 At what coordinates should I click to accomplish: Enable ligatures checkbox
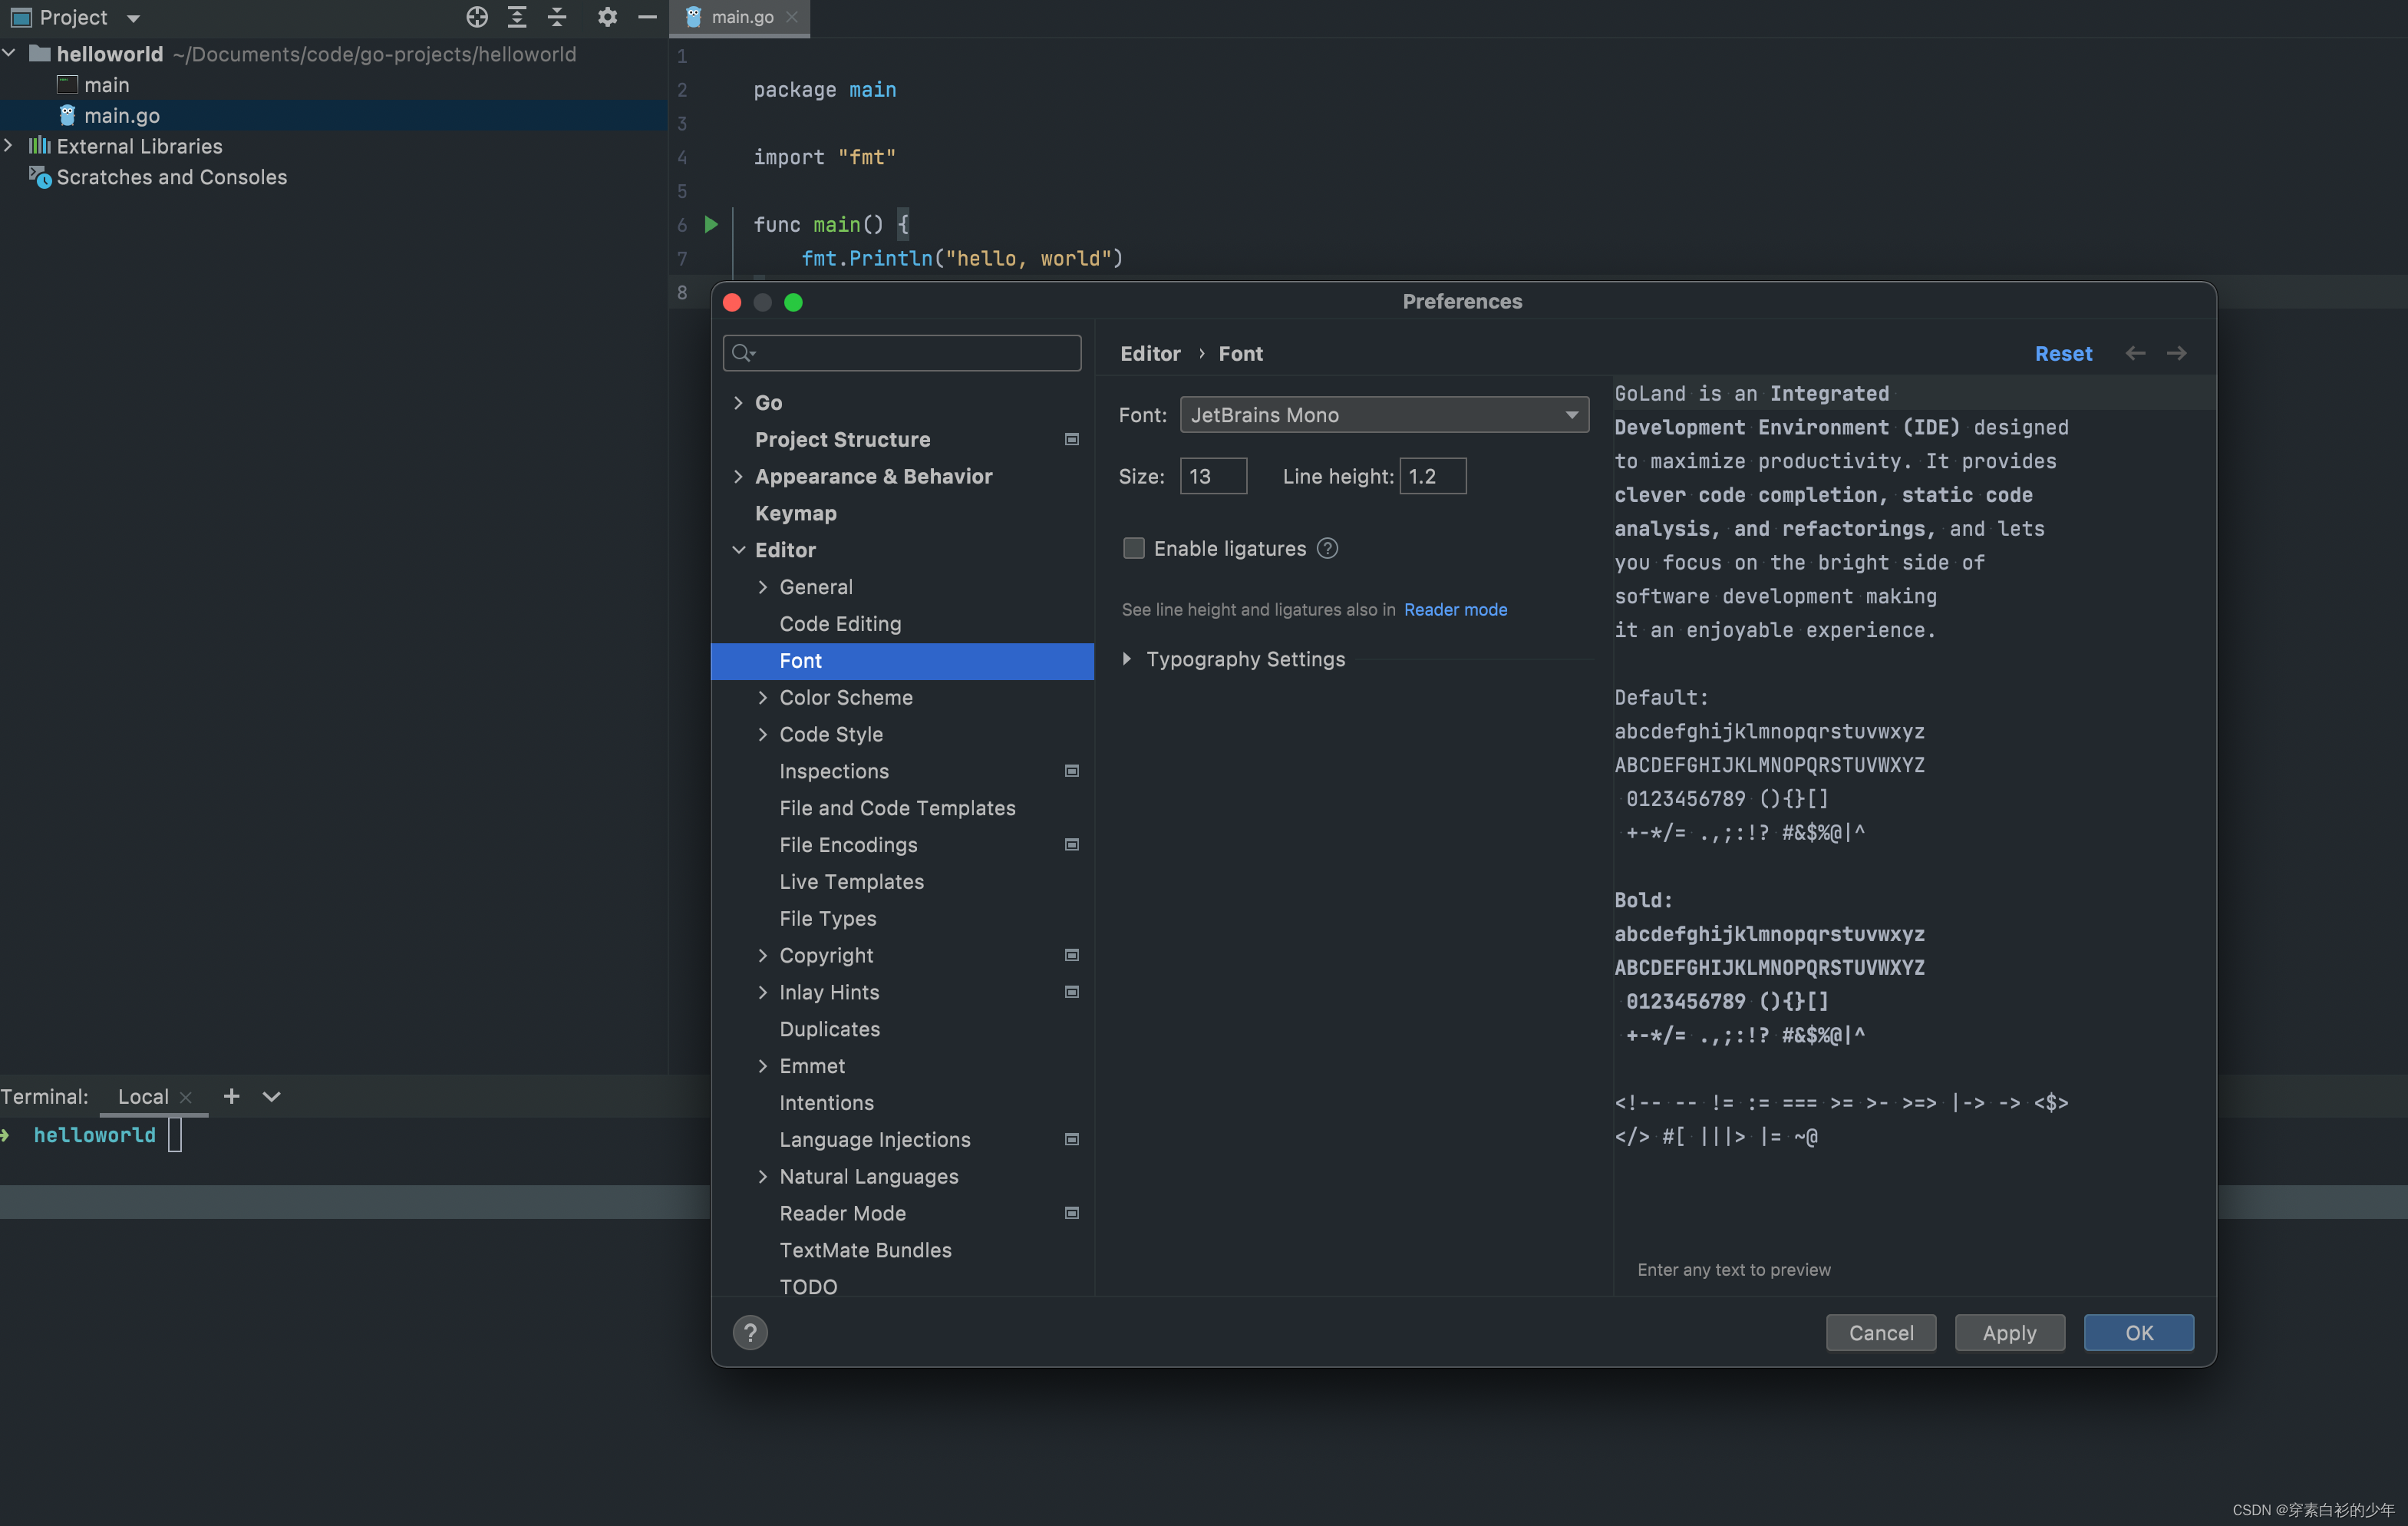point(1133,548)
